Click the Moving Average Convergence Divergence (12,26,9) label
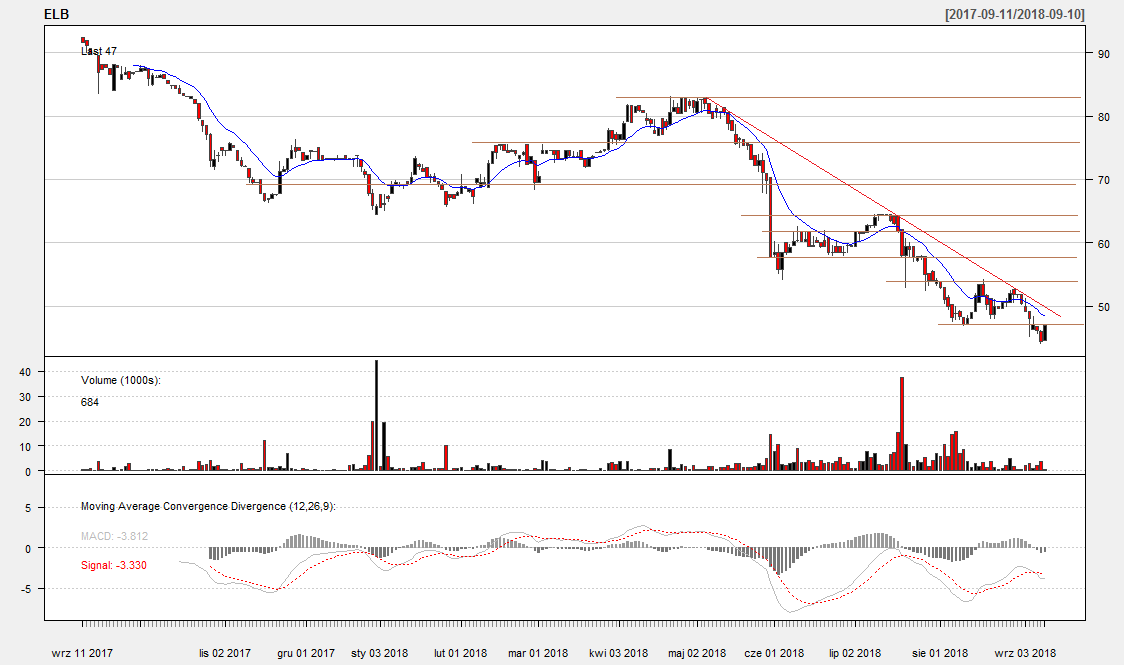 click(x=208, y=507)
